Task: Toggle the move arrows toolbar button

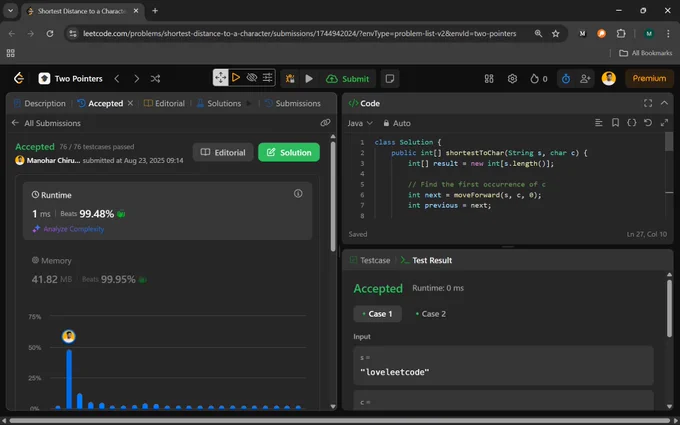Action: pyautogui.click(x=220, y=78)
